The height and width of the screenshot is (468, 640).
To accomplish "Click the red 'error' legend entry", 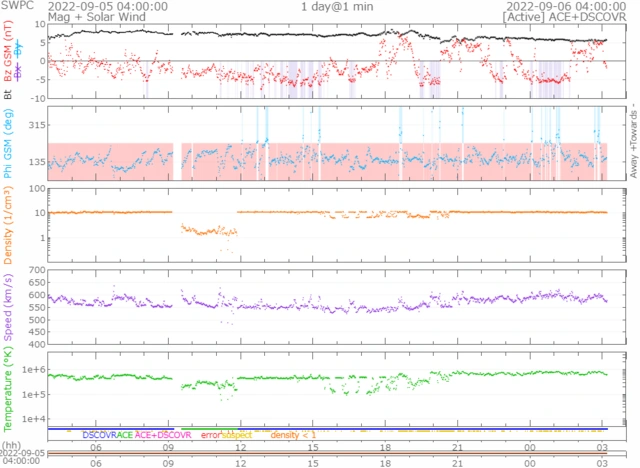I will coord(211,436).
